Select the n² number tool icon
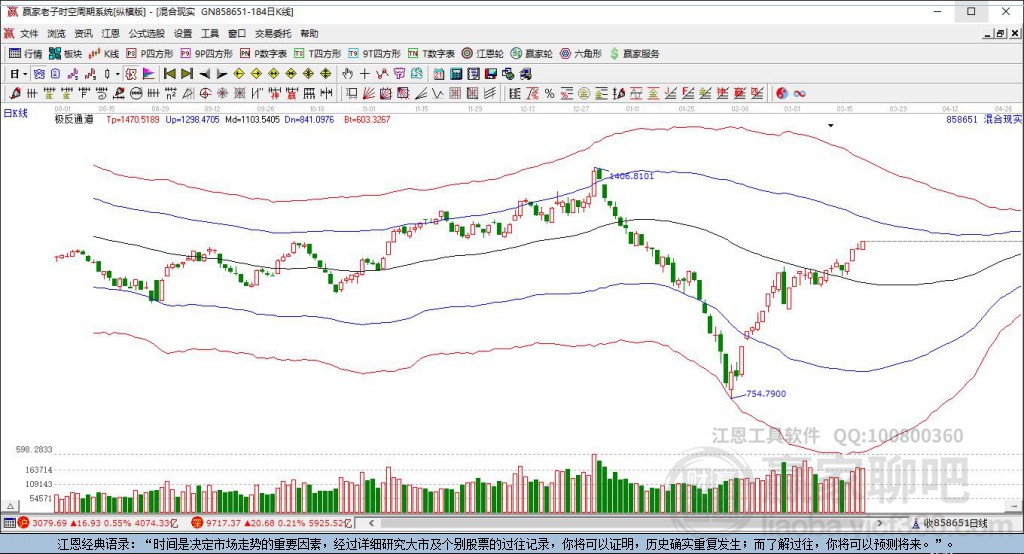Image resolution: width=1024 pixels, height=554 pixels. (170, 93)
